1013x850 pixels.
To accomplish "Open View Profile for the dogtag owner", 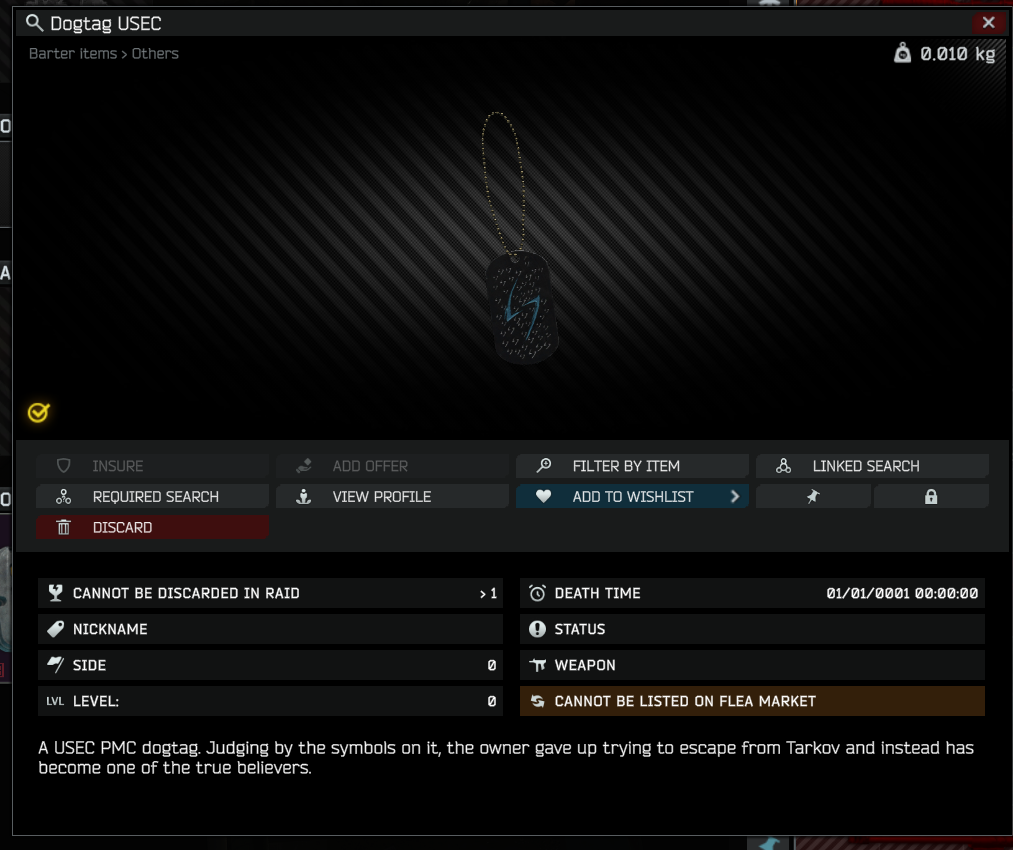I will (392, 497).
